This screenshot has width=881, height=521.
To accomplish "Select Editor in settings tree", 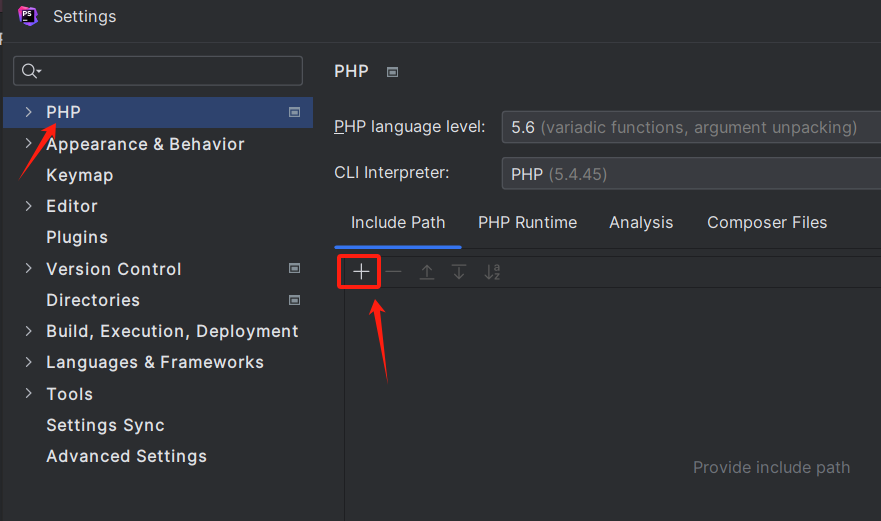I will pos(71,206).
